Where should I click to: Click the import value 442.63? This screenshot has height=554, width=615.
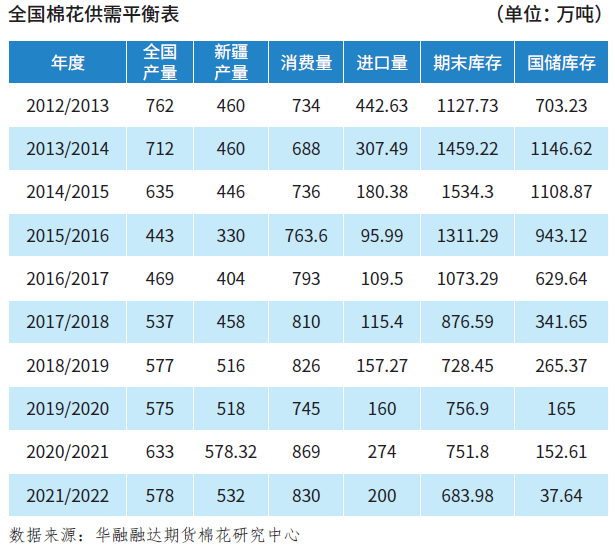[x=382, y=106]
